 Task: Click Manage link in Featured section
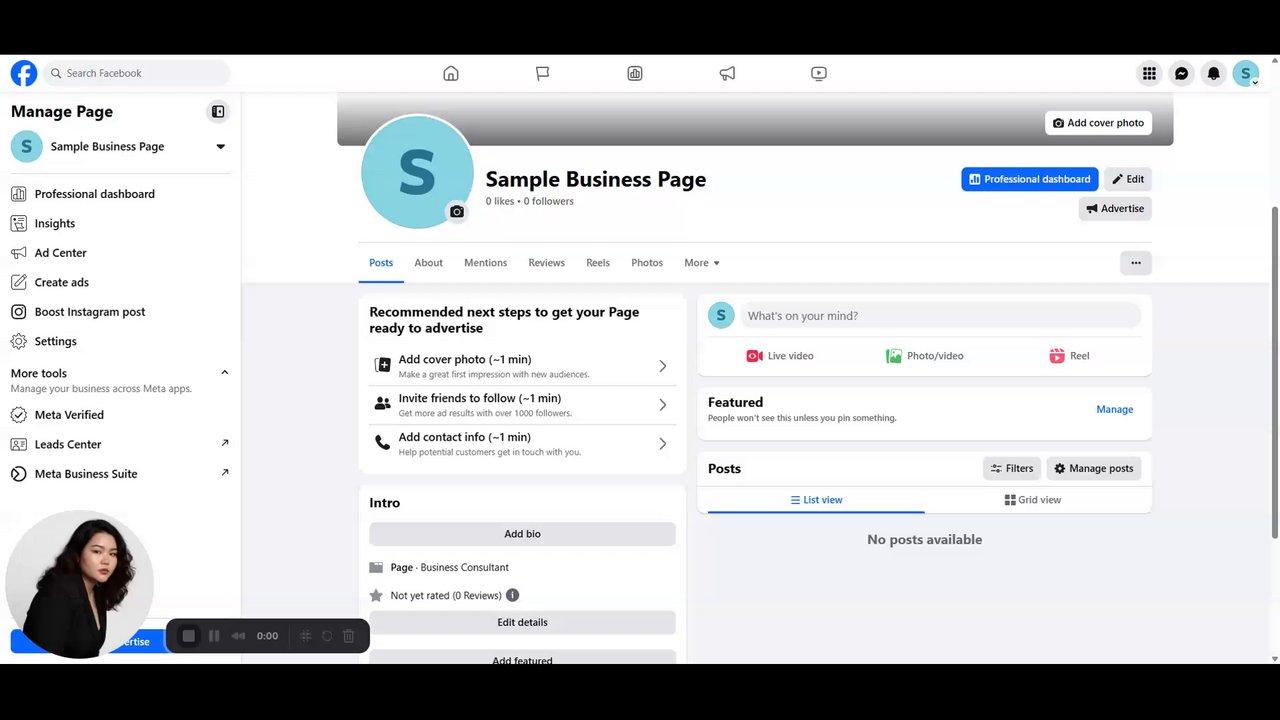click(1114, 409)
